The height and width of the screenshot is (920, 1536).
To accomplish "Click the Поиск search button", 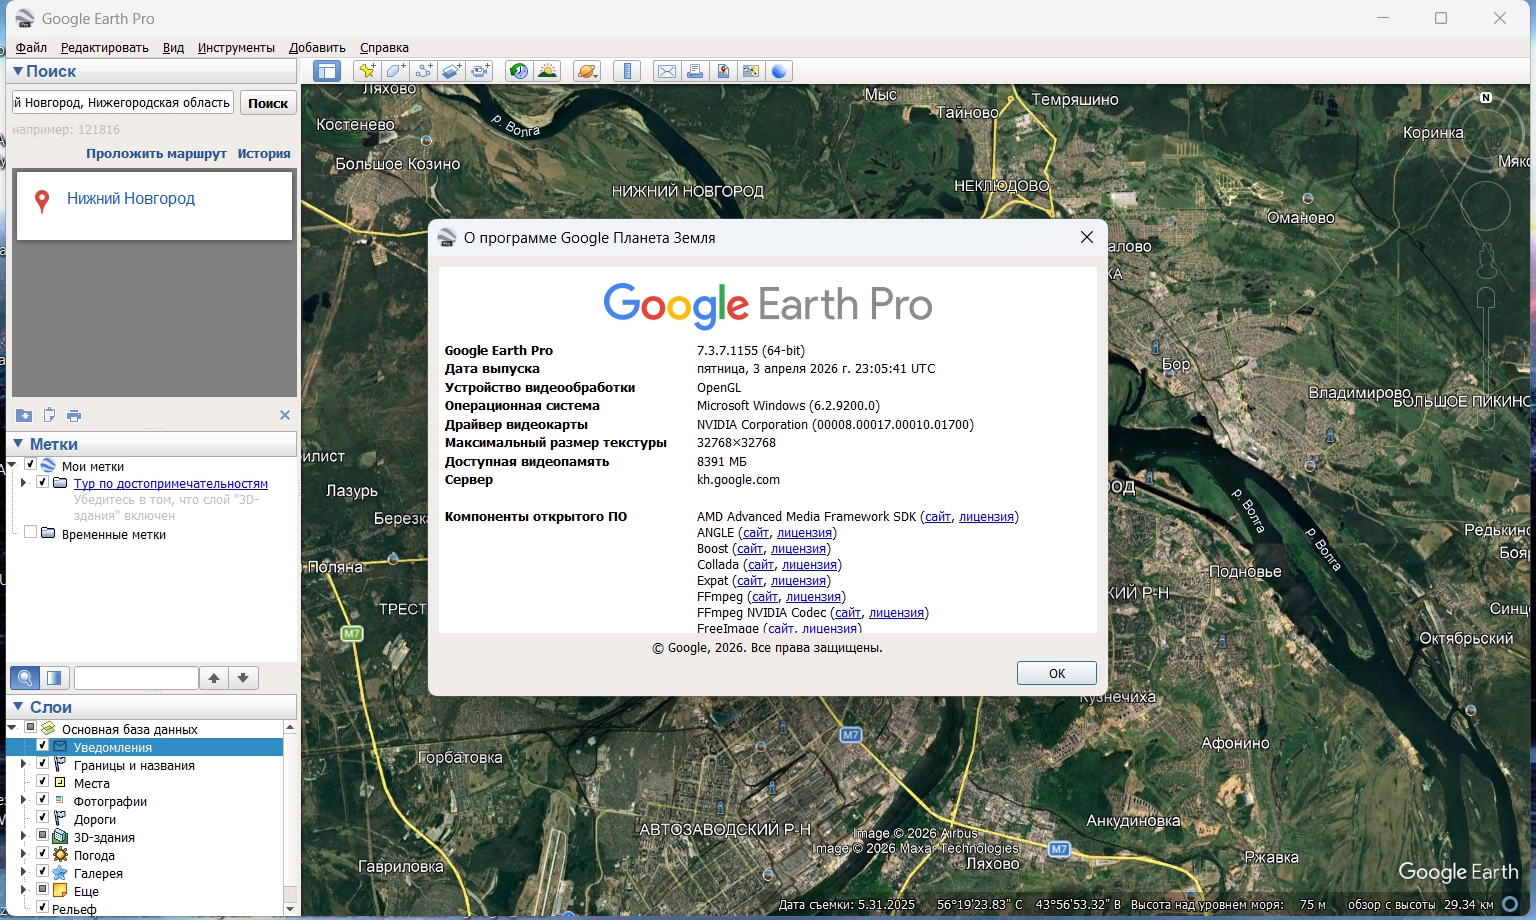I will (268, 103).
